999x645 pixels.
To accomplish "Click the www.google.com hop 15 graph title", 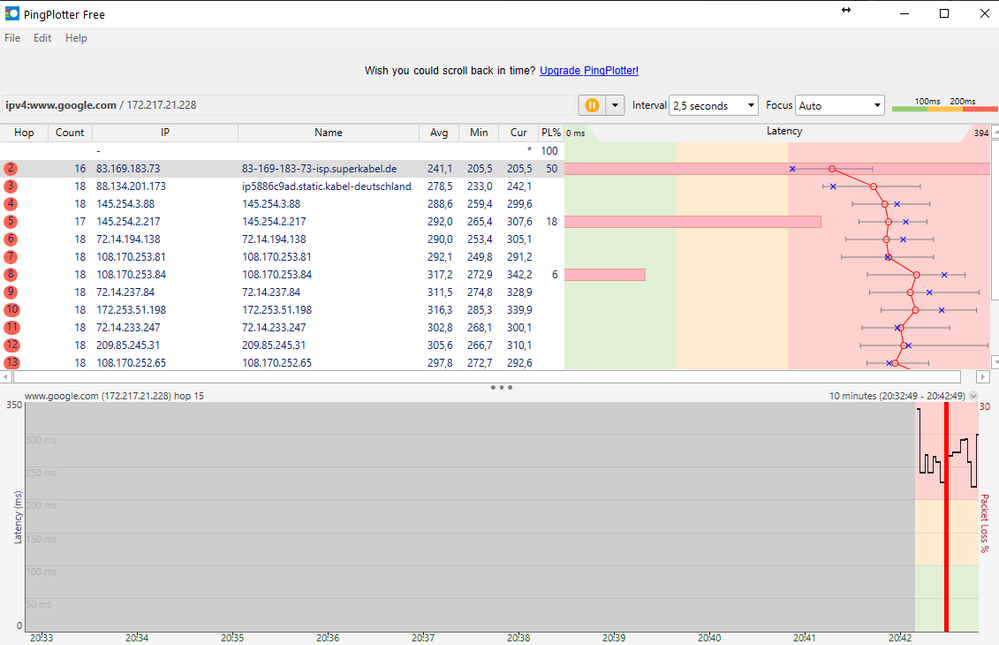I will (x=114, y=396).
